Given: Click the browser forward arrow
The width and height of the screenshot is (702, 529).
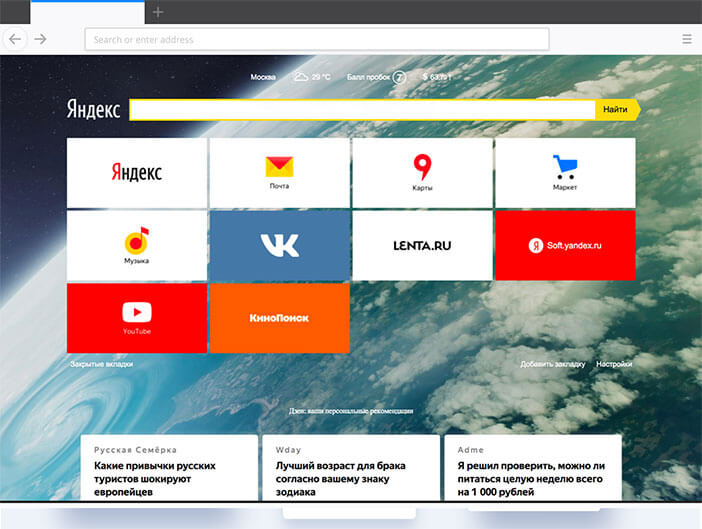Looking at the screenshot, I should point(41,39).
